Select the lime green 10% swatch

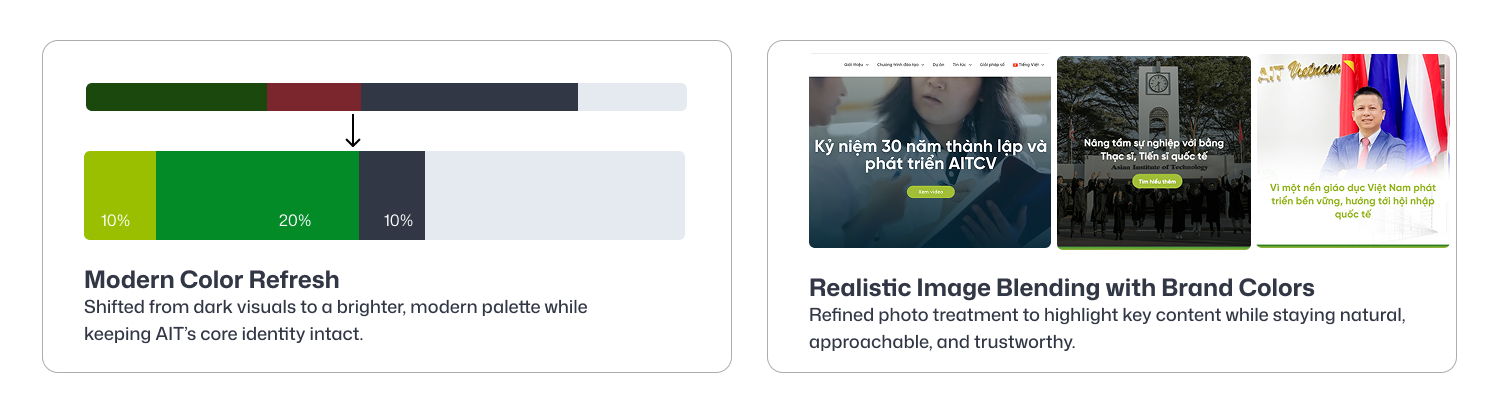pyautogui.click(x=120, y=195)
